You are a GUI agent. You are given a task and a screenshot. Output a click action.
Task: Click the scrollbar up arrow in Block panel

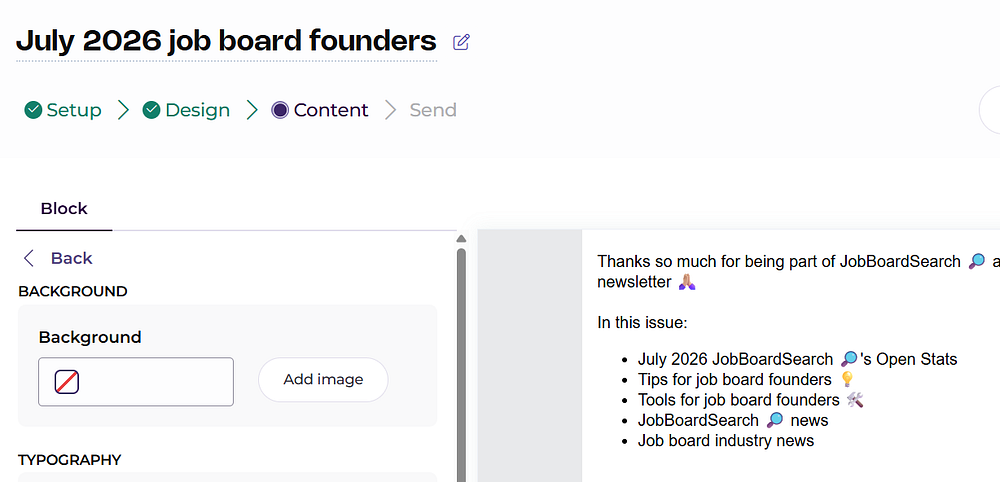[x=461, y=239]
